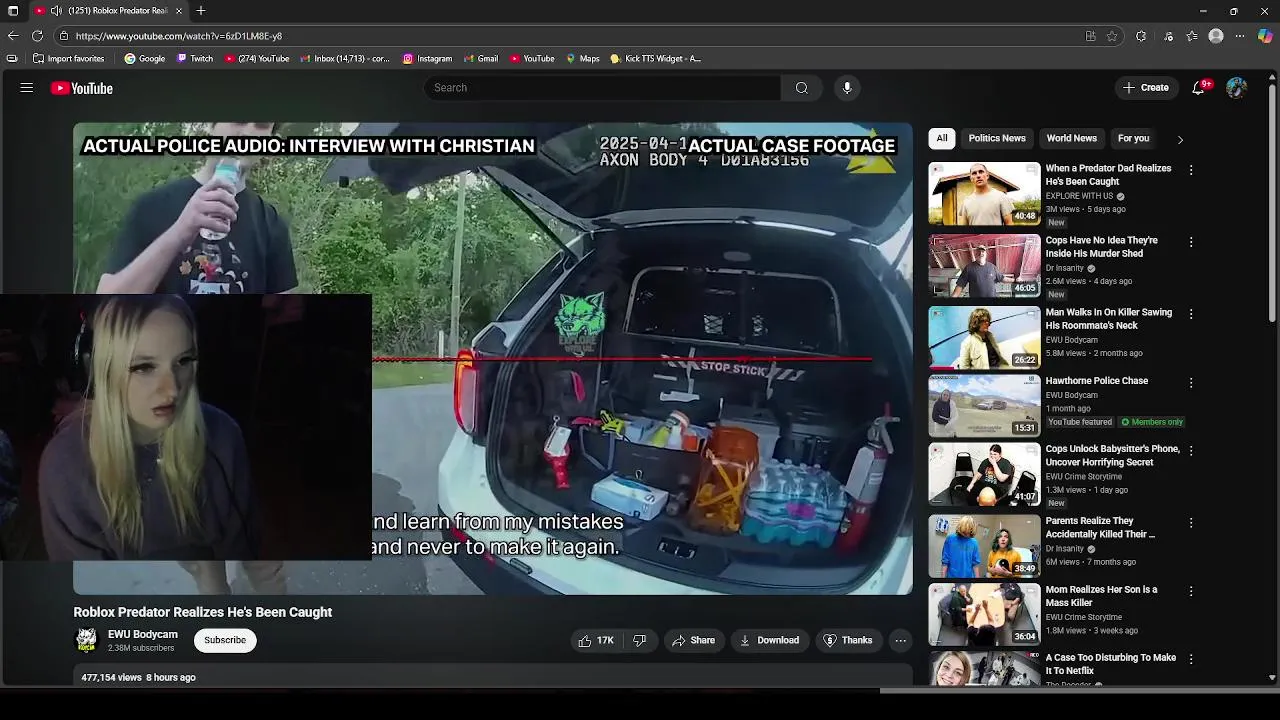Open the YouTube account avatar menu

pos(1236,88)
